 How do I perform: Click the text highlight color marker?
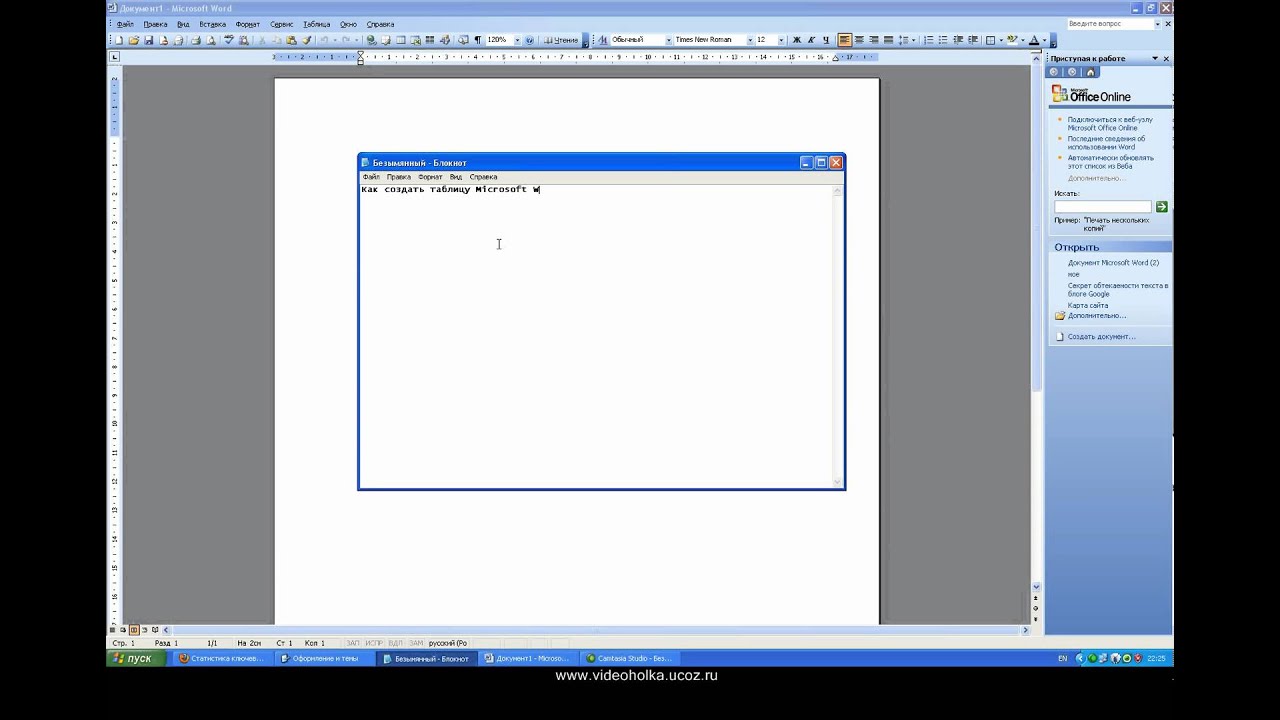click(1012, 40)
